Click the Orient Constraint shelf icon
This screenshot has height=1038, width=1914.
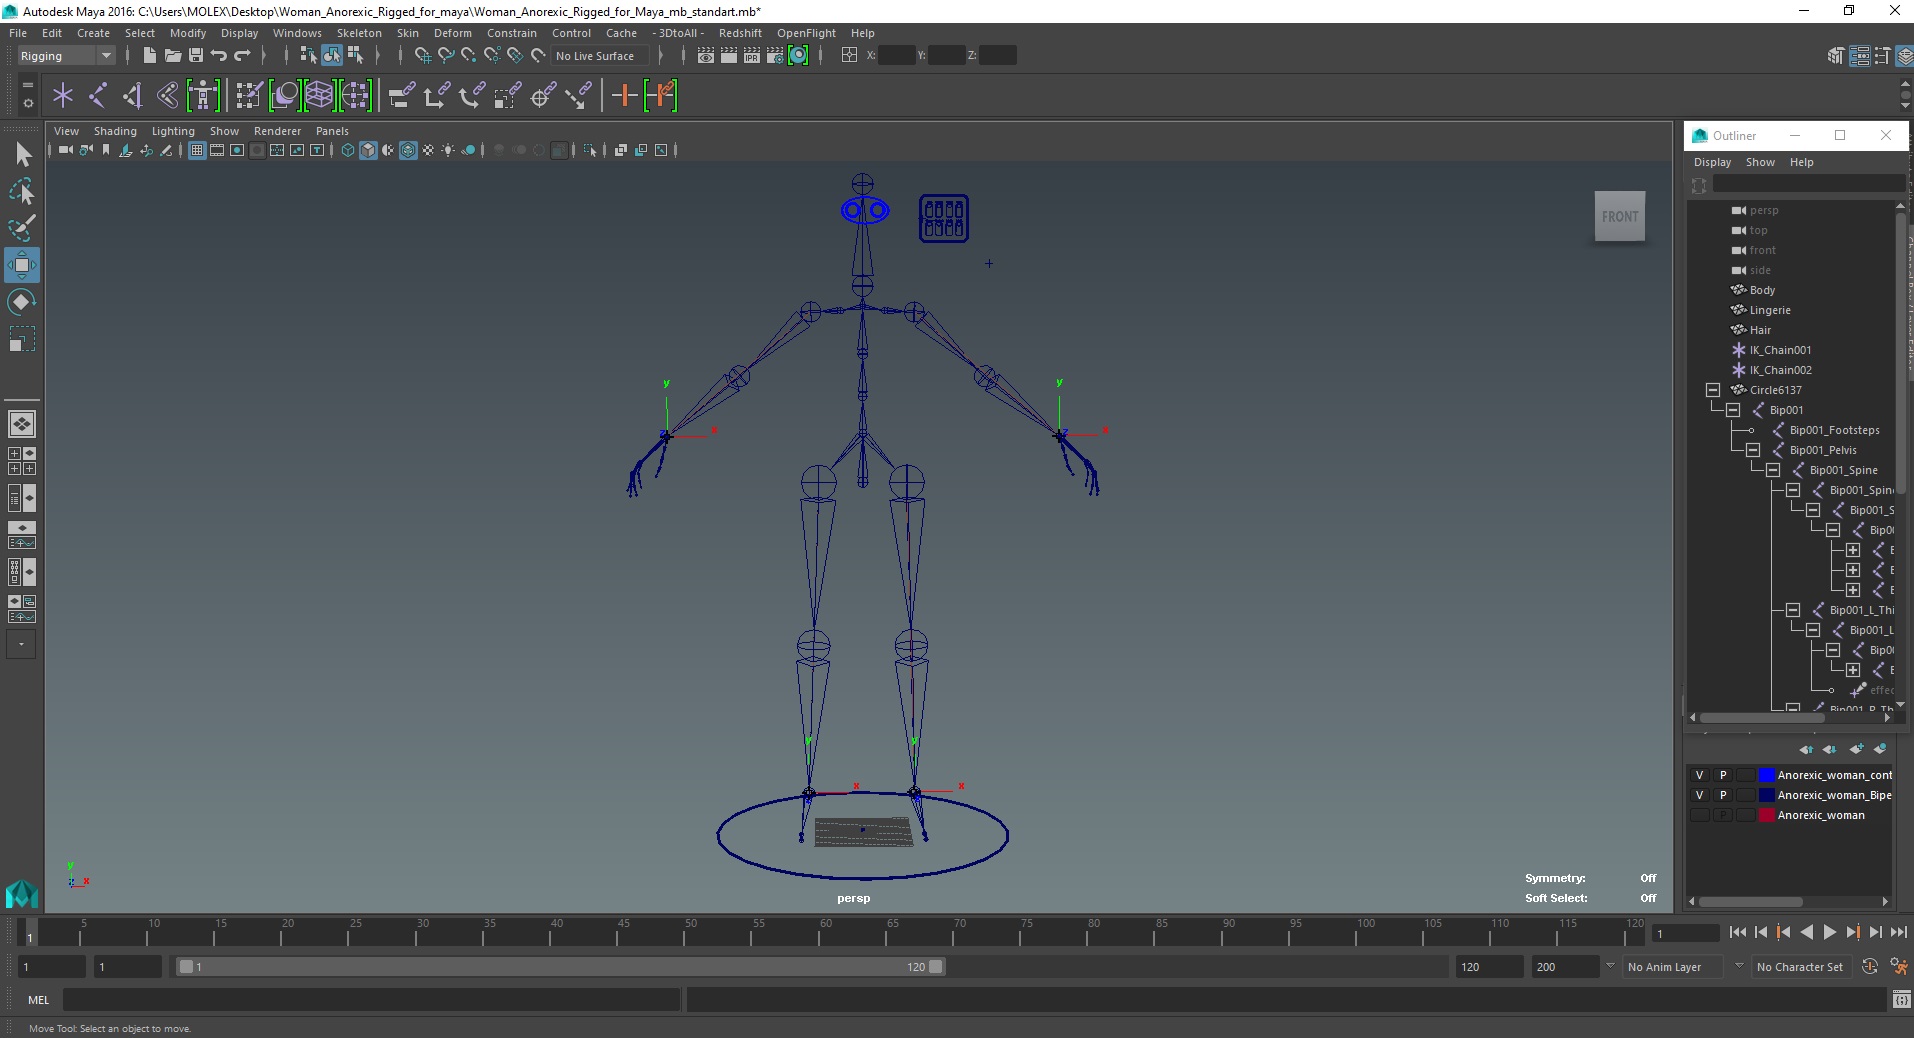(x=472, y=96)
